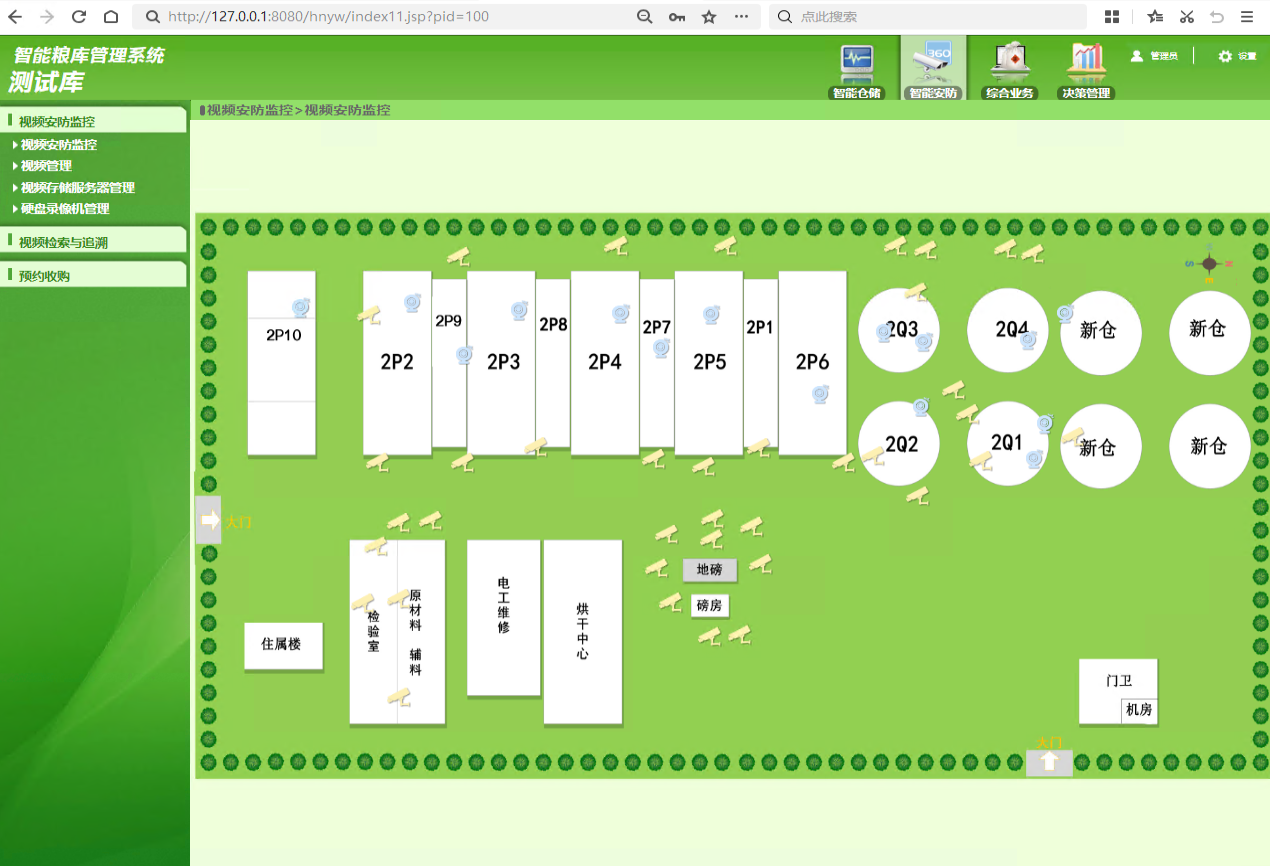Viewport: 1270px width, 866px height.
Task: Select the 2Q2 round silo
Action: 899,444
